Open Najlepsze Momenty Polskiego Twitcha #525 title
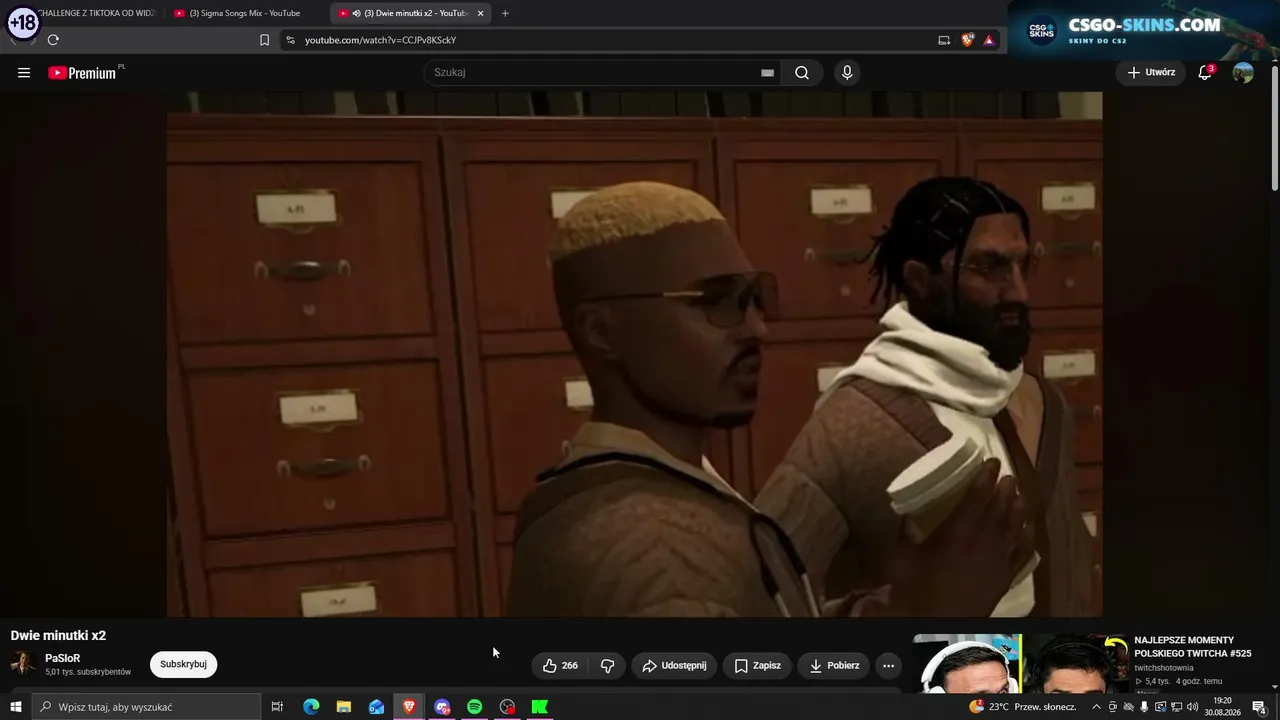1280x720 pixels. tap(1192, 646)
